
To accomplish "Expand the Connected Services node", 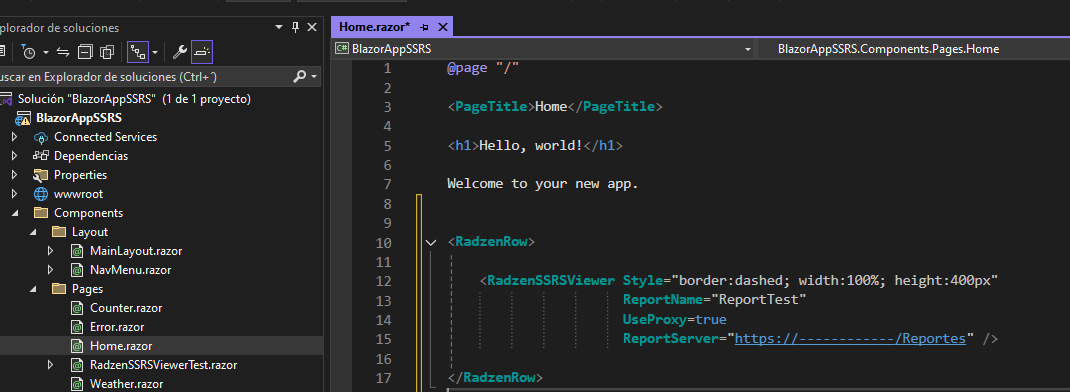I will (14, 137).
